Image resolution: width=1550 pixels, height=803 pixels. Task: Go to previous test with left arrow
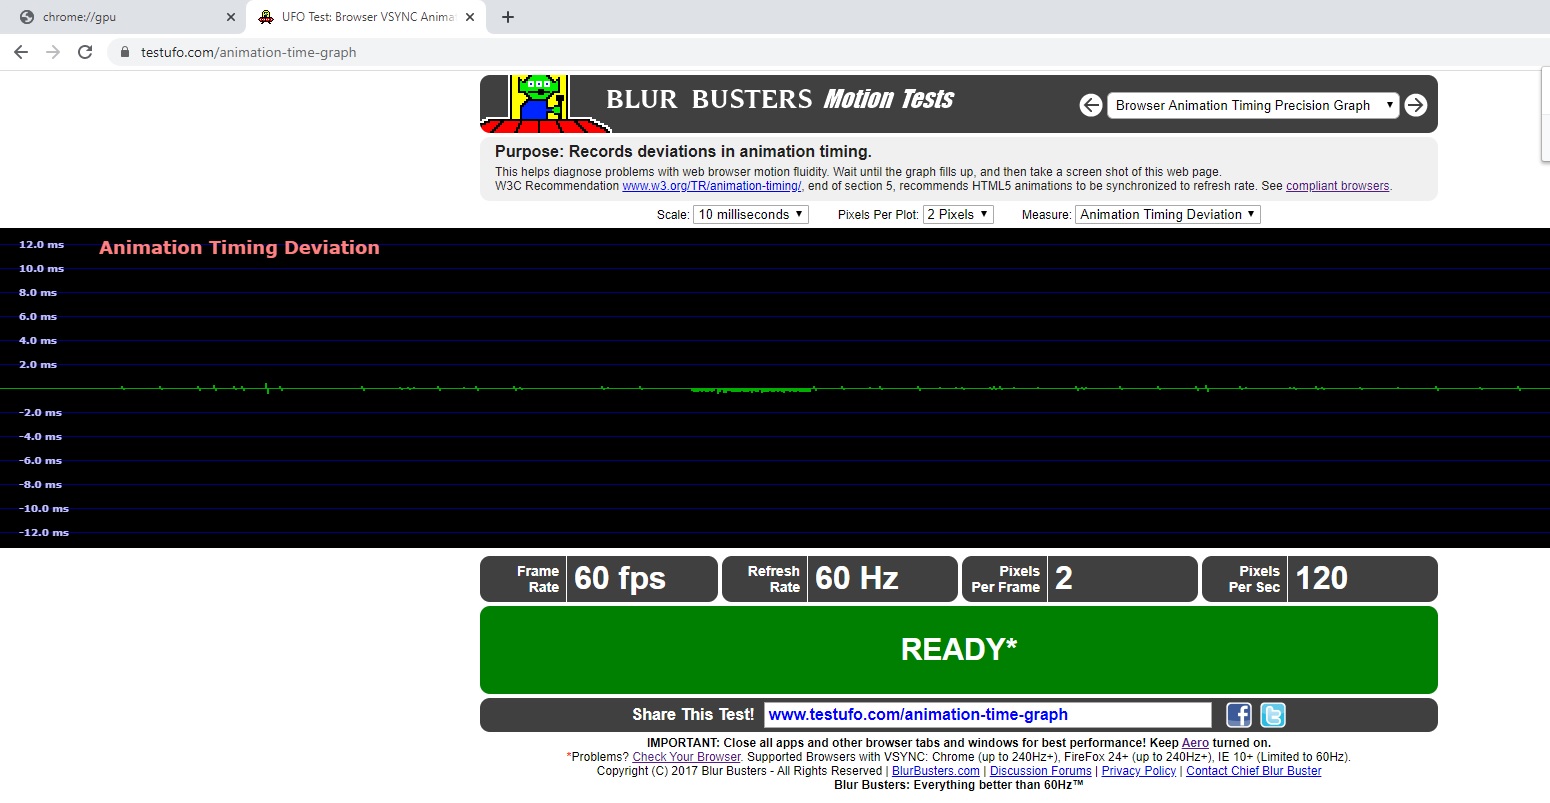(x=1091, y=105)
